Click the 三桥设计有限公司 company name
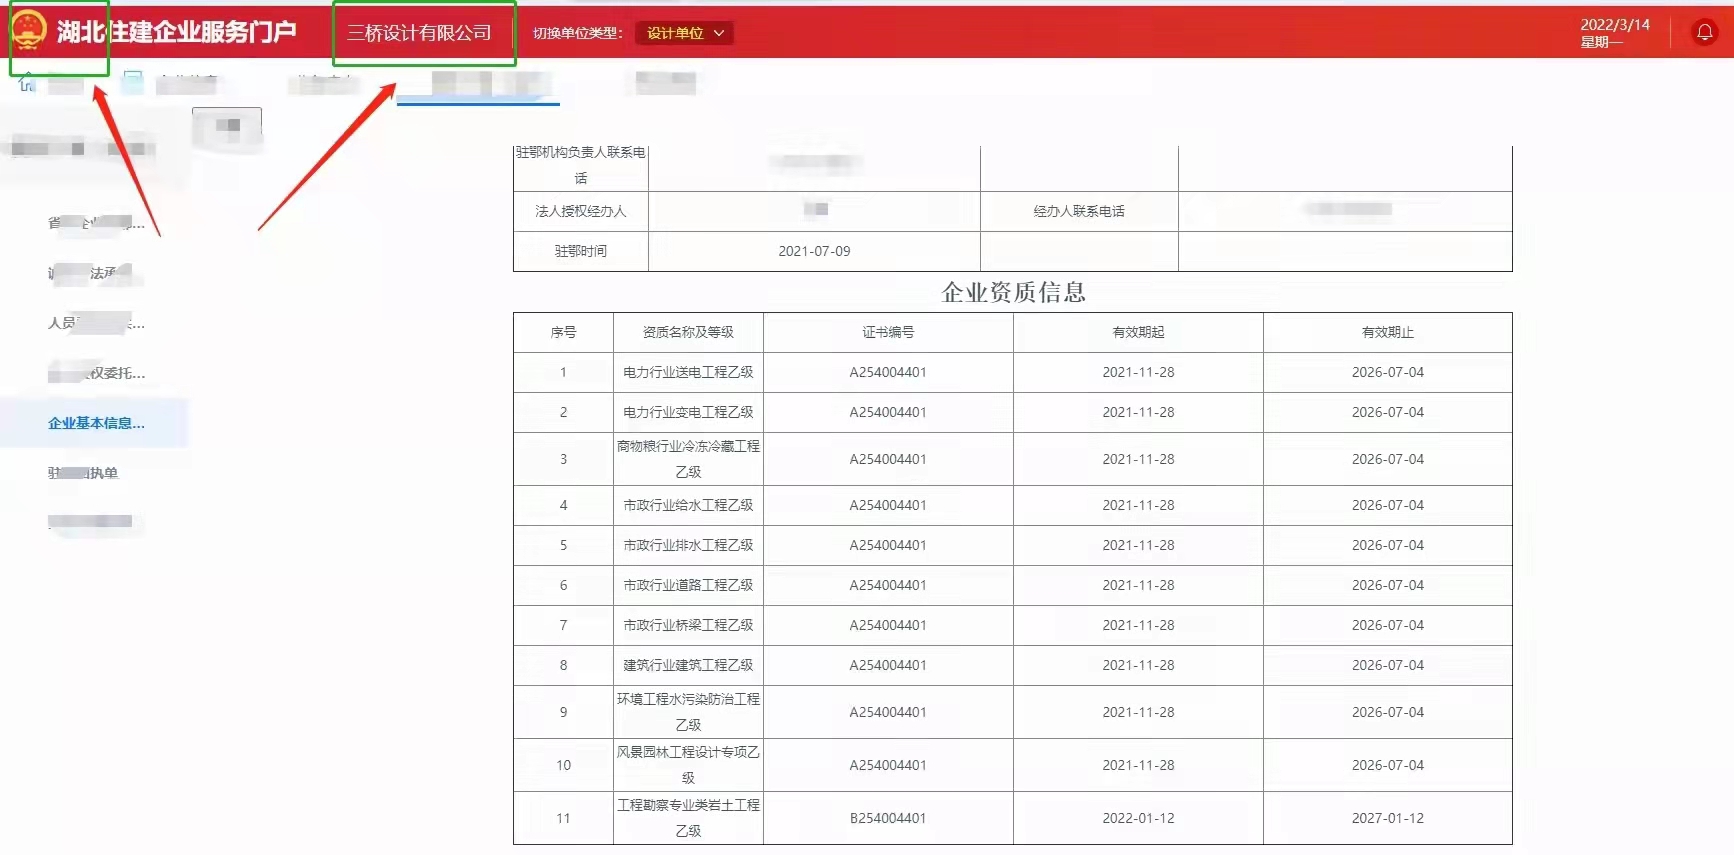 [x=419, y=33]
